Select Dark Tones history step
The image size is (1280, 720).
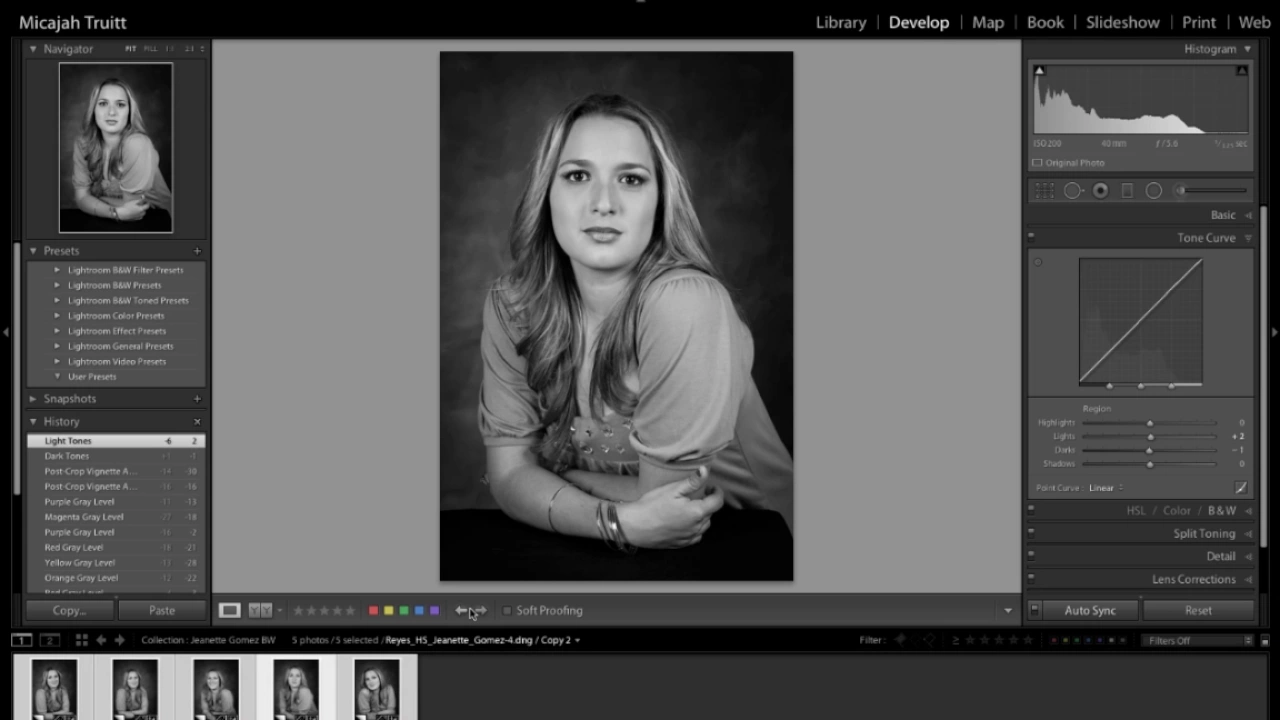pyautogui.click(x=117, y=456)
